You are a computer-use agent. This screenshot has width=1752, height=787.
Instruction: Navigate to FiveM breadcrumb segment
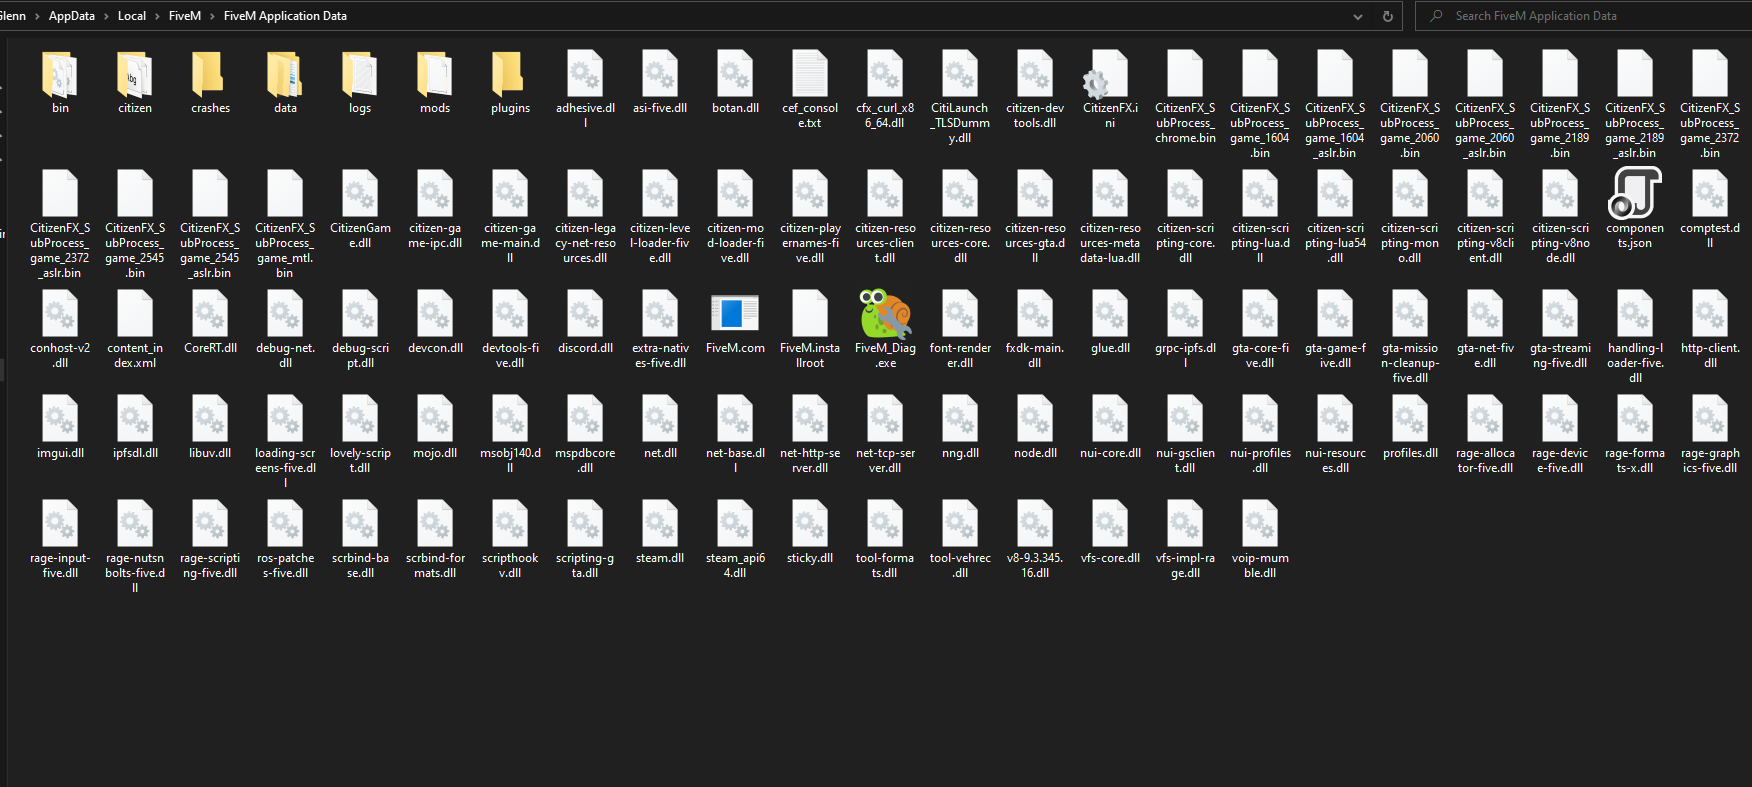[x=184, y=16]
